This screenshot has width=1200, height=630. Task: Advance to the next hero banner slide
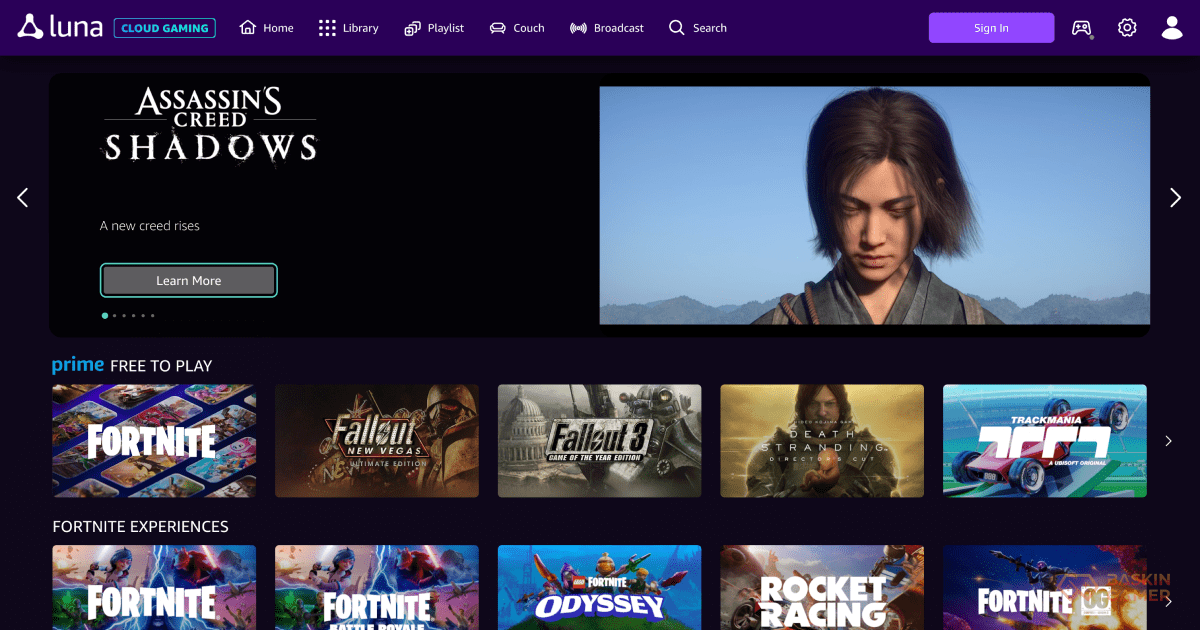click(x=1176, y=198)
